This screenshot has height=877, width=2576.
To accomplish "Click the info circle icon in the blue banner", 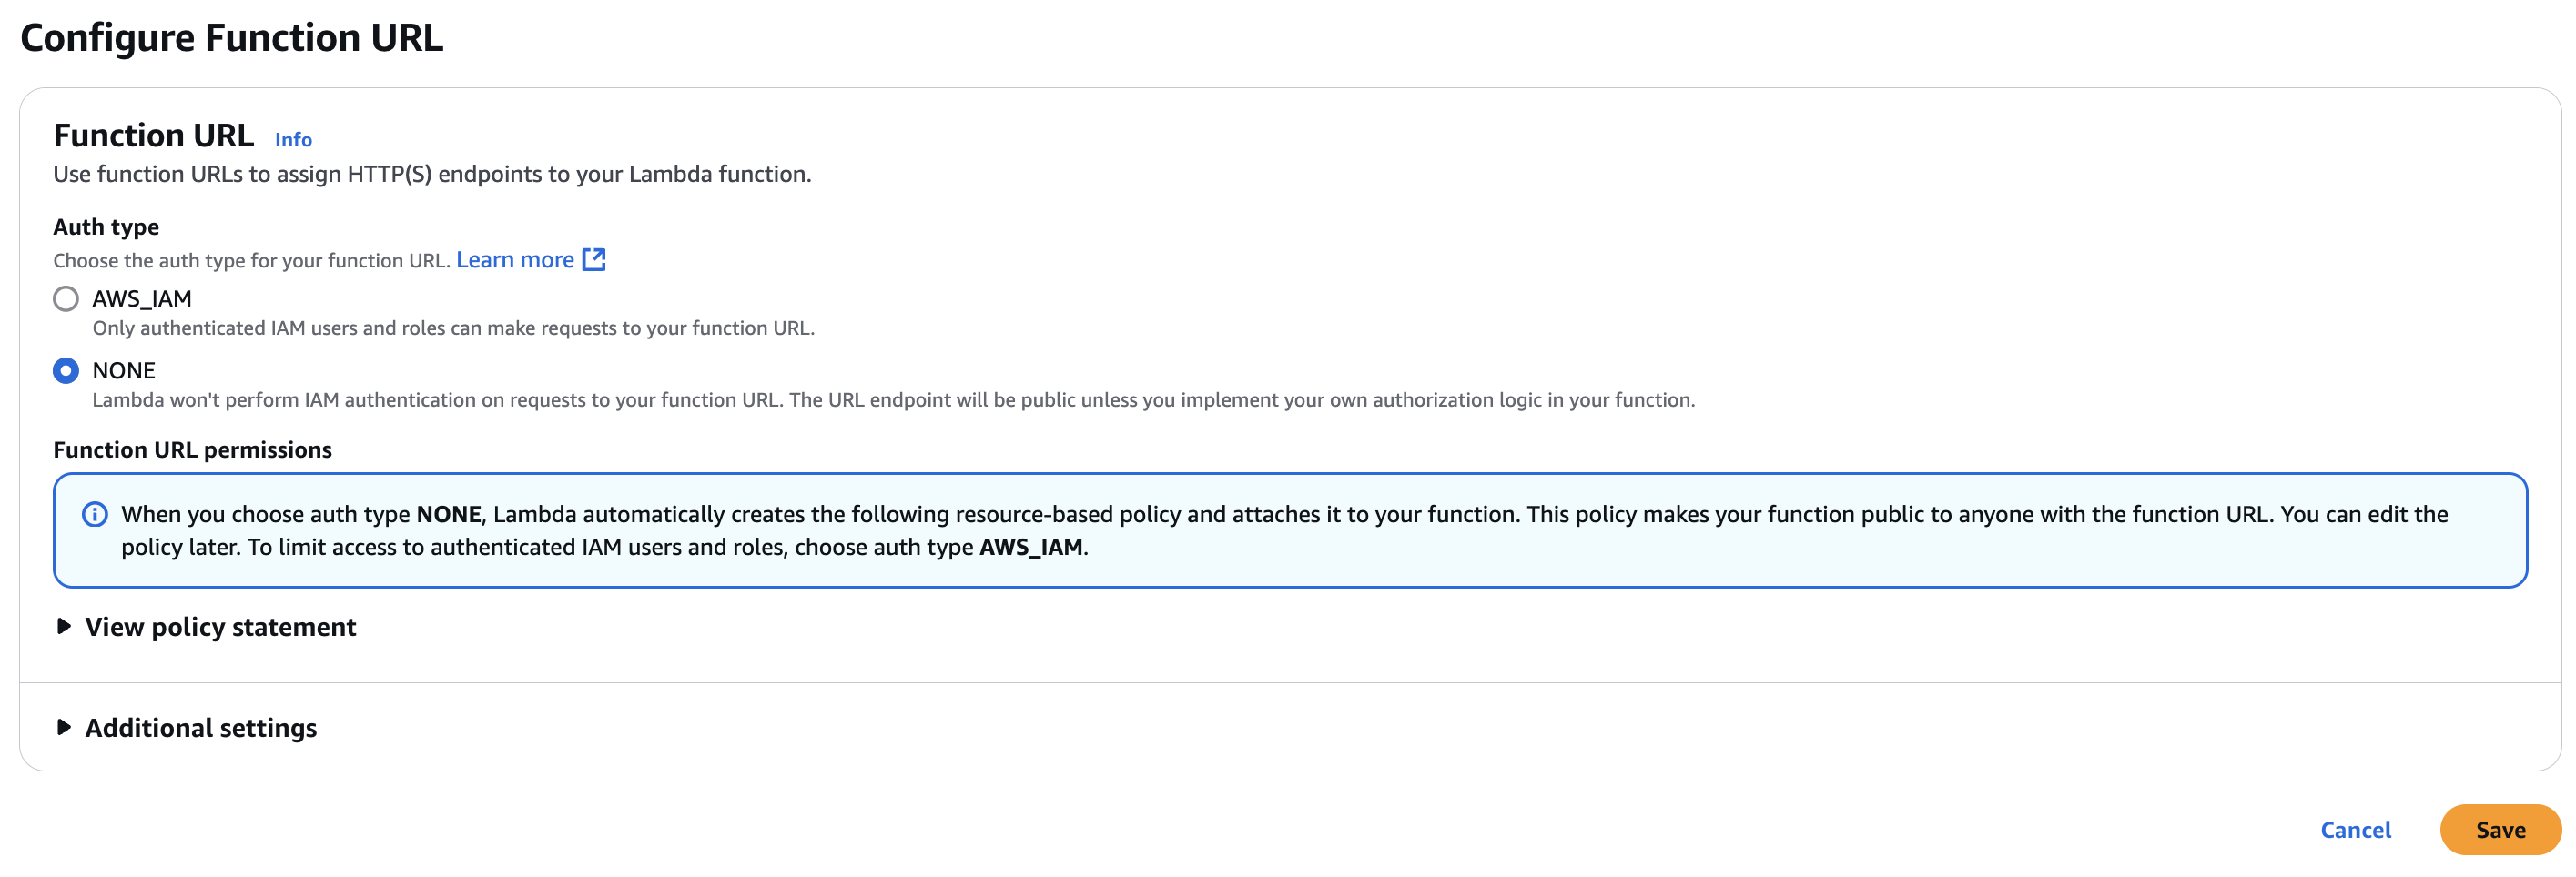I will pos(95,514).
